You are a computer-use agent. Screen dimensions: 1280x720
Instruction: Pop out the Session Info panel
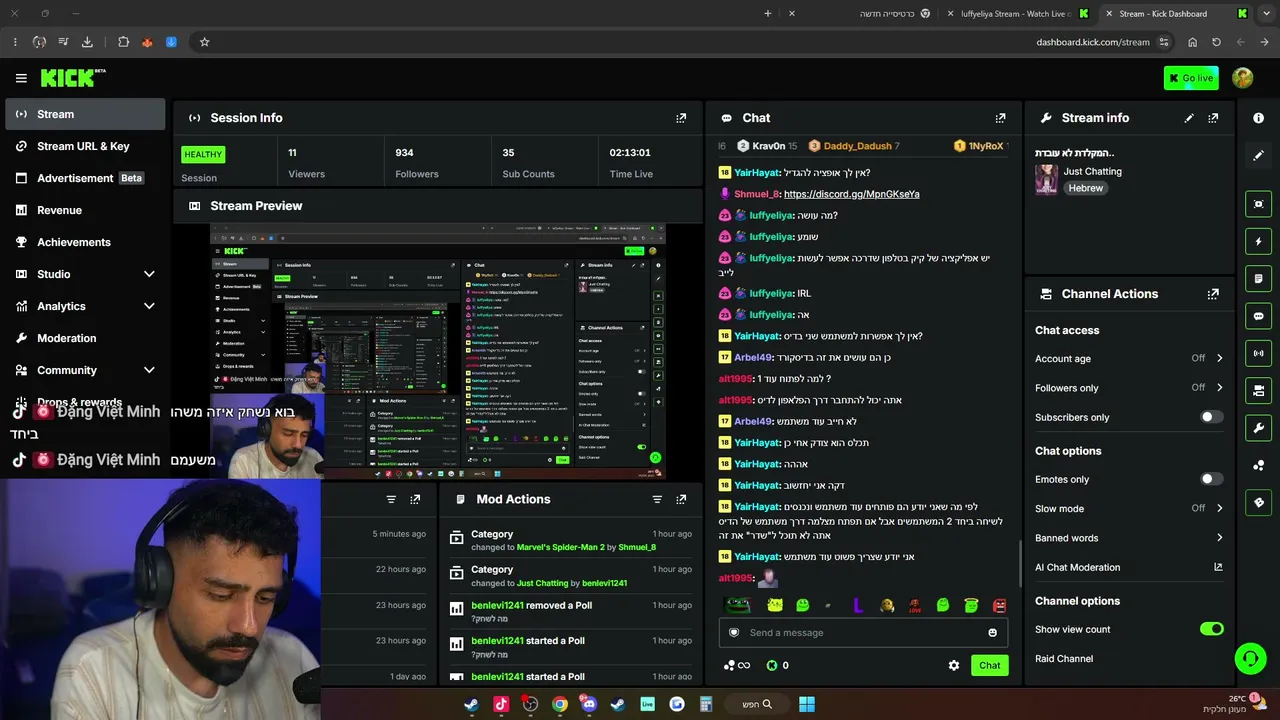681,118
